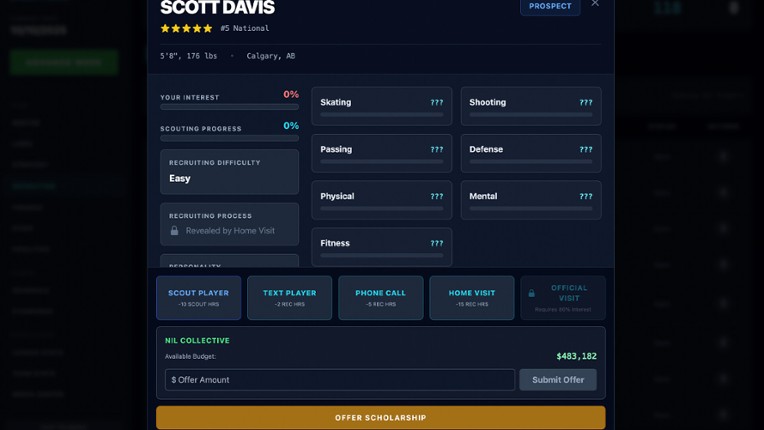764x430 pixels.
Task: Click the Recruiting Difficulty card
Action: pyautogui.click(x=229, y=172)
